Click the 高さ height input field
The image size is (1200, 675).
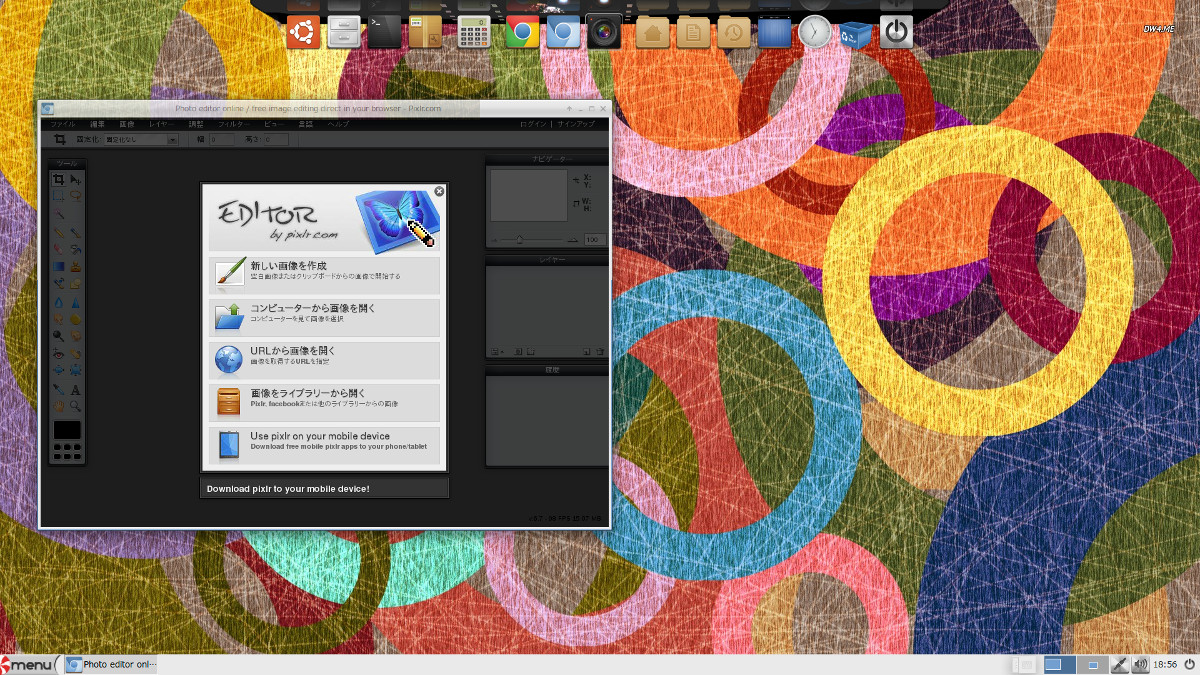pyautogui.click(x=275, y=140)
